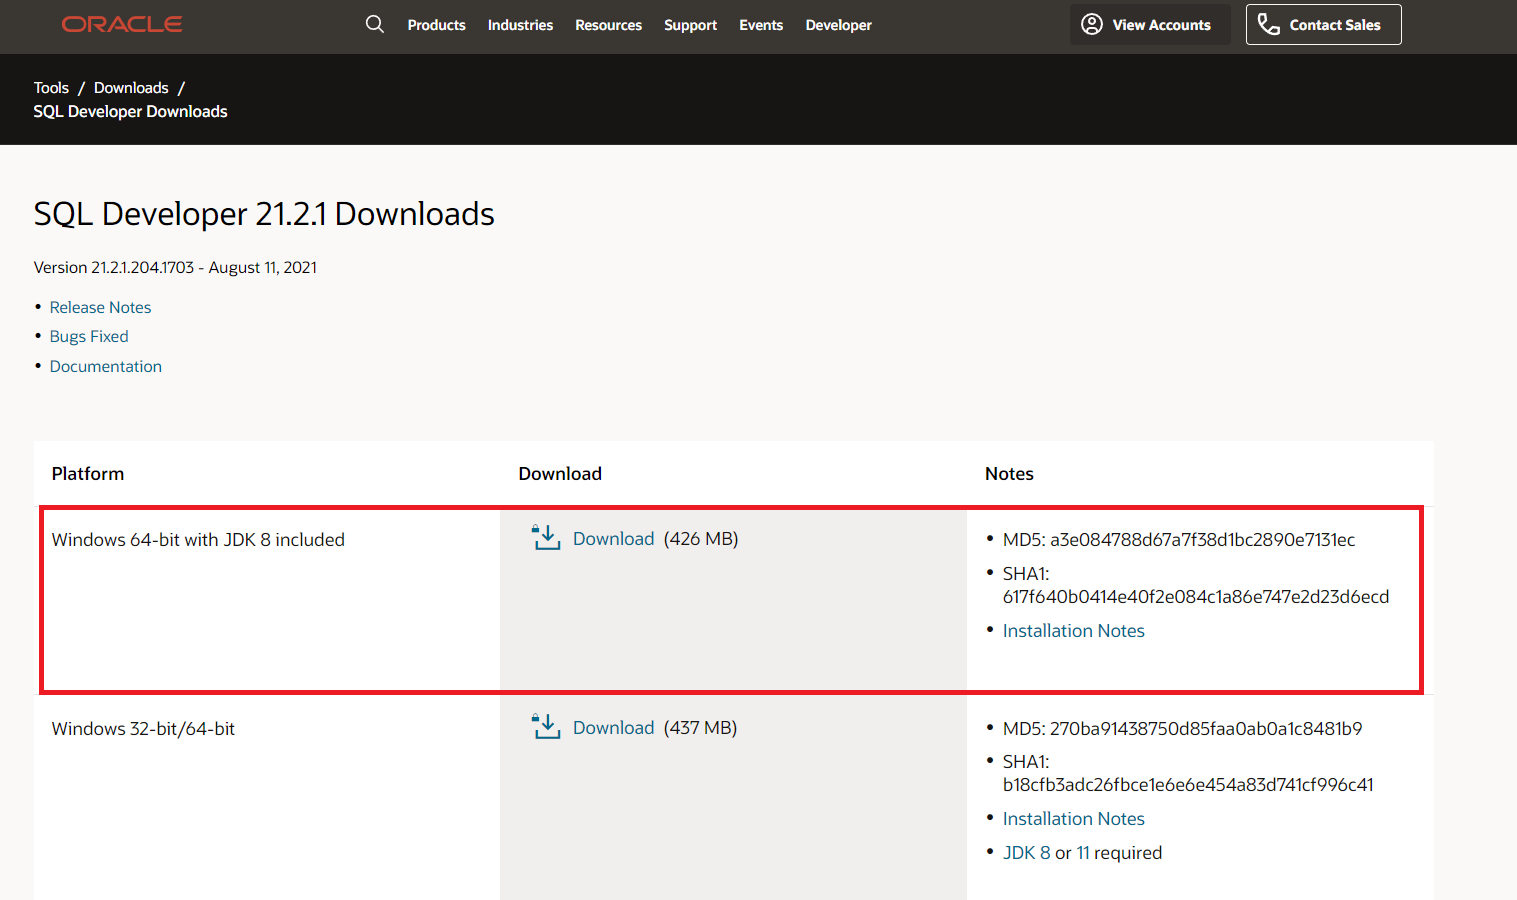
Task: Select 'Windows 32-bit/64-bit' platform text
Action: [143, 729]
